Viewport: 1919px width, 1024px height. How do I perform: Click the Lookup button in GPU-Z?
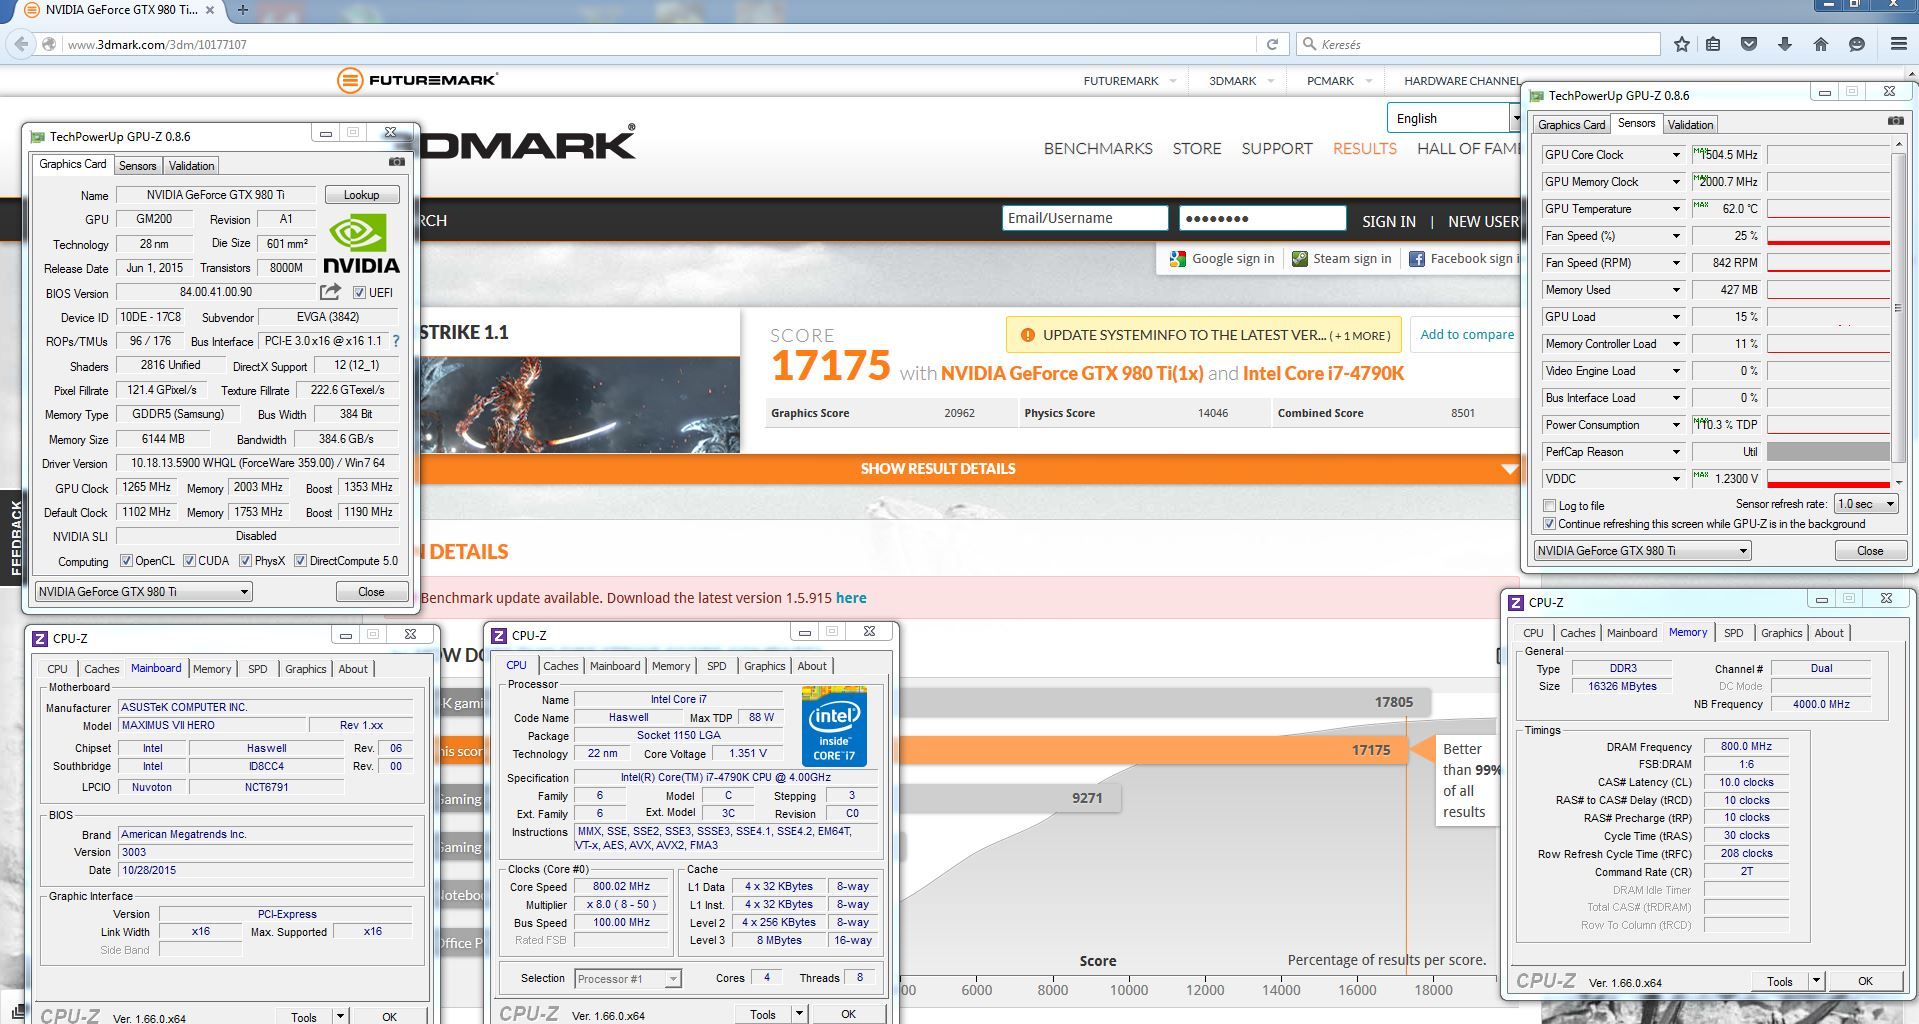[361, 195]
